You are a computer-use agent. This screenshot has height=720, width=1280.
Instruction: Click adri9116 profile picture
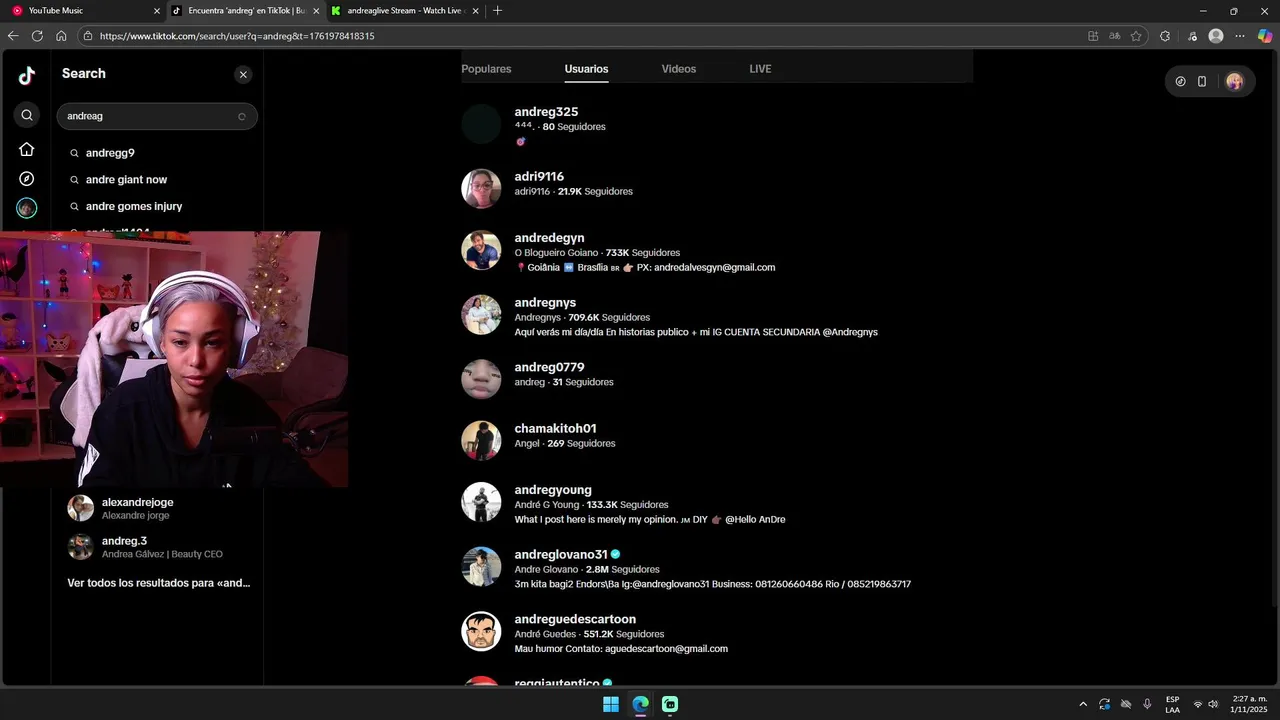pos(481,189)
